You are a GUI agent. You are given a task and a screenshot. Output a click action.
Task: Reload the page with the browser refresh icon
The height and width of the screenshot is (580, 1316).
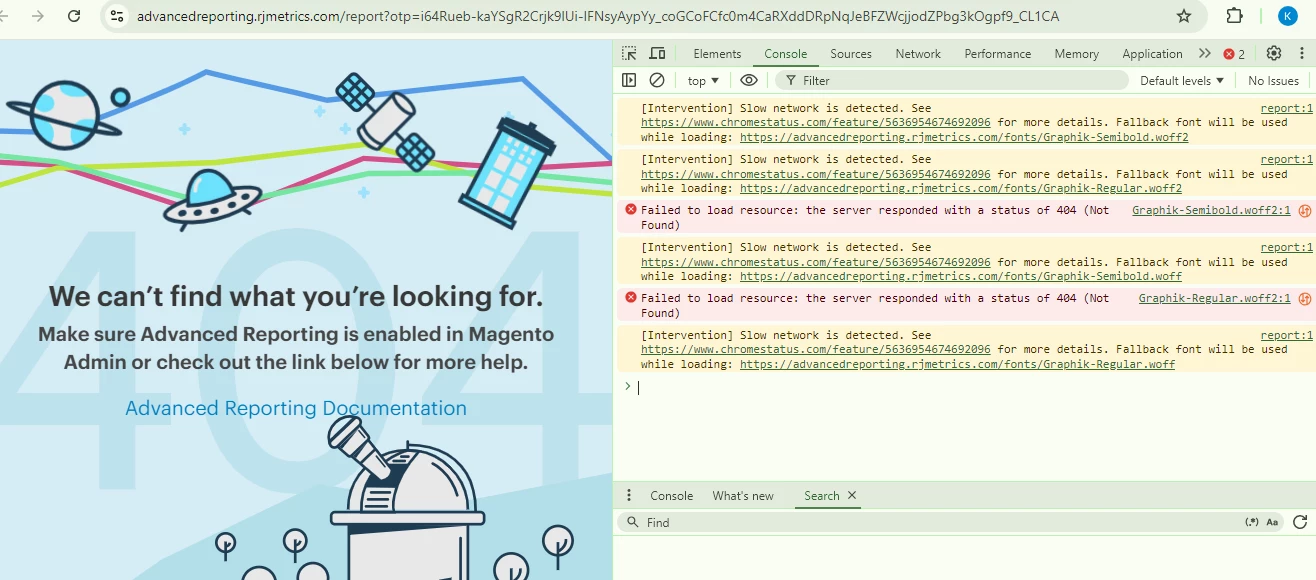pos(74,16)
